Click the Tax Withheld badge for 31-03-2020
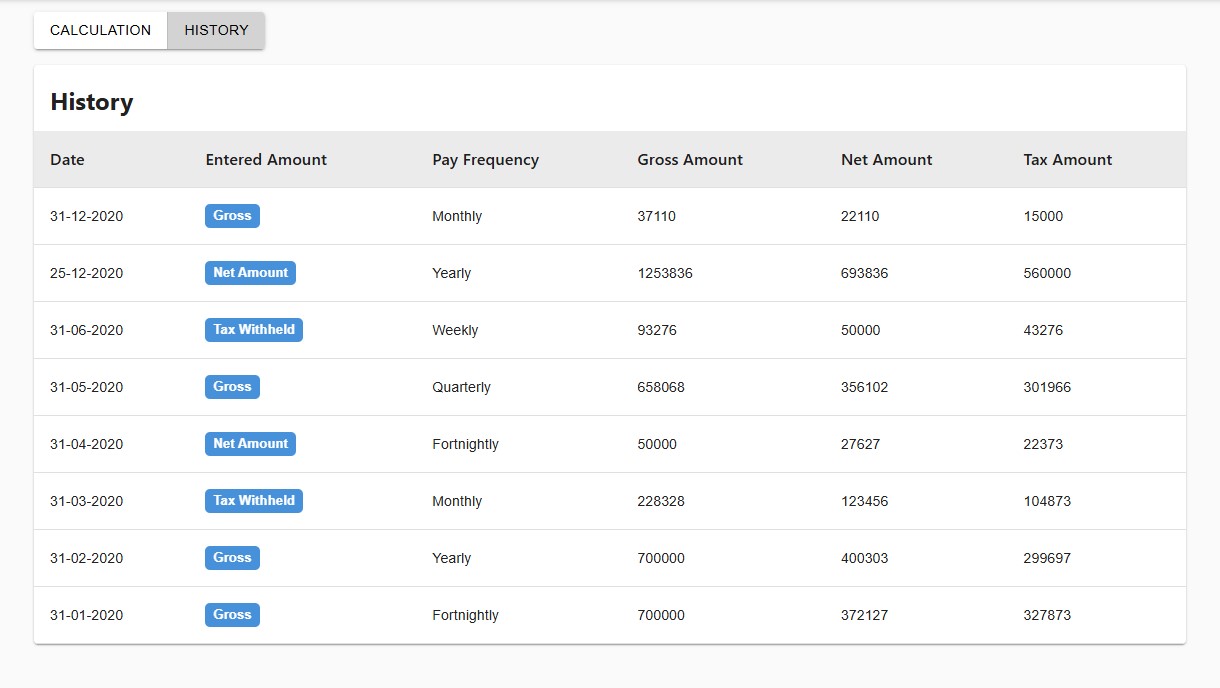 tap(254, 501)
